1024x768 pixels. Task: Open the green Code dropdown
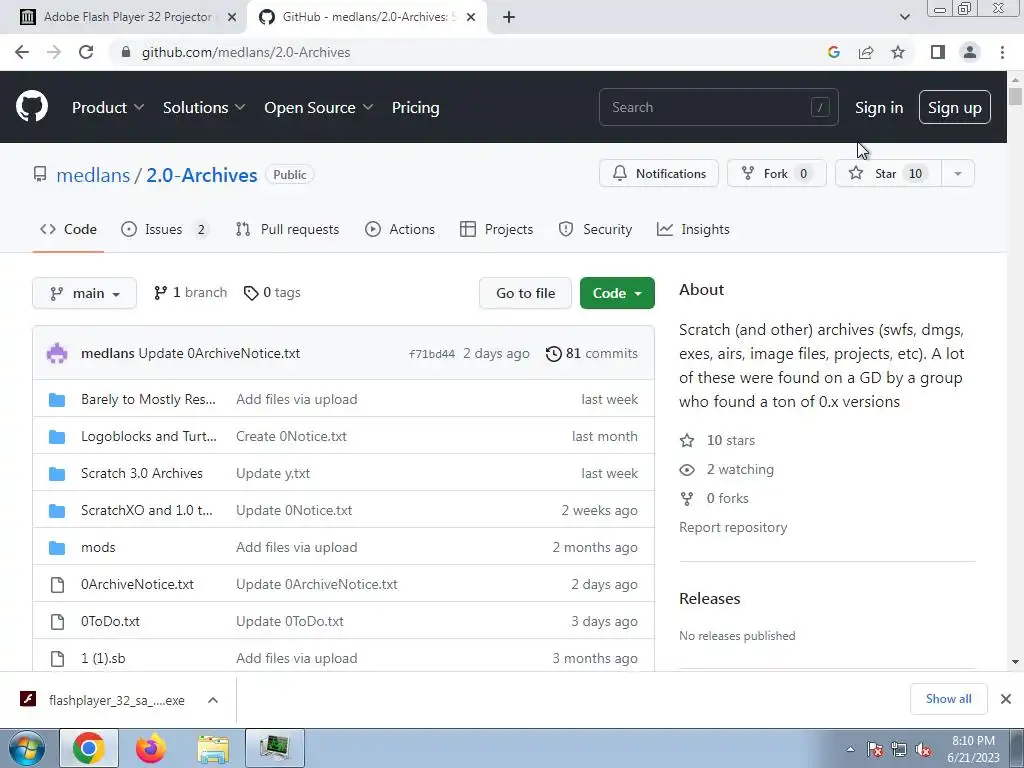click(x=617, y=293)
